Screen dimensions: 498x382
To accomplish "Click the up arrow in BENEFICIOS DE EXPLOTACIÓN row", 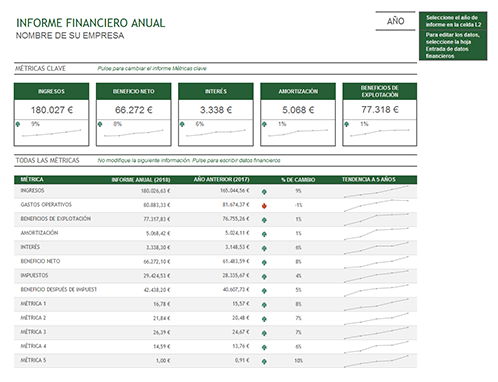I will [x=264, y=220].
